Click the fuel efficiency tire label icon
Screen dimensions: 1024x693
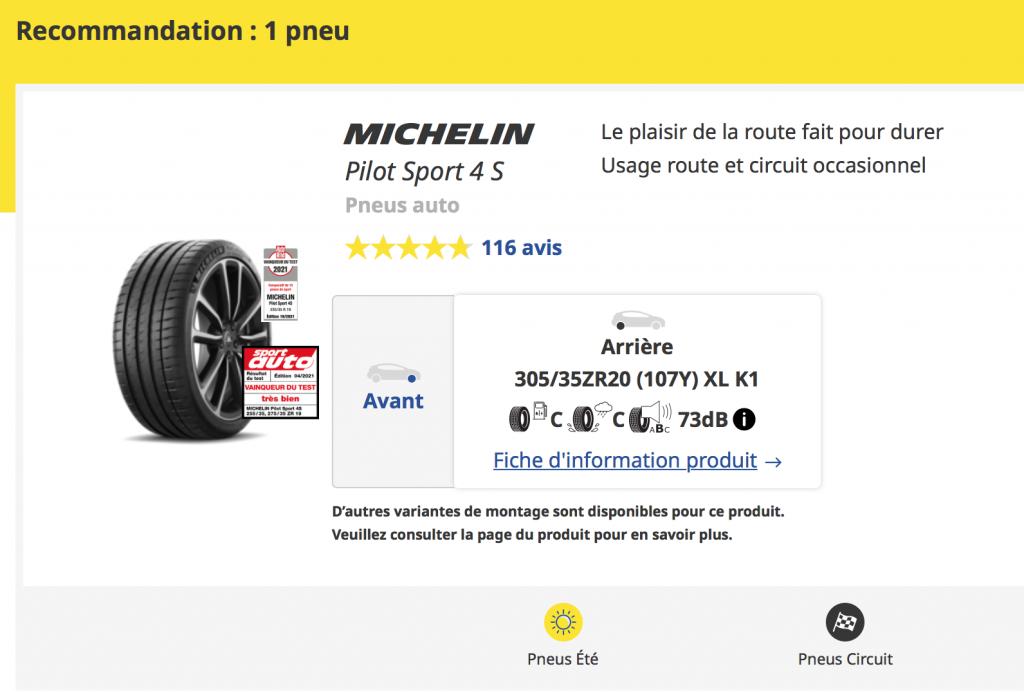tap(528, 417)
